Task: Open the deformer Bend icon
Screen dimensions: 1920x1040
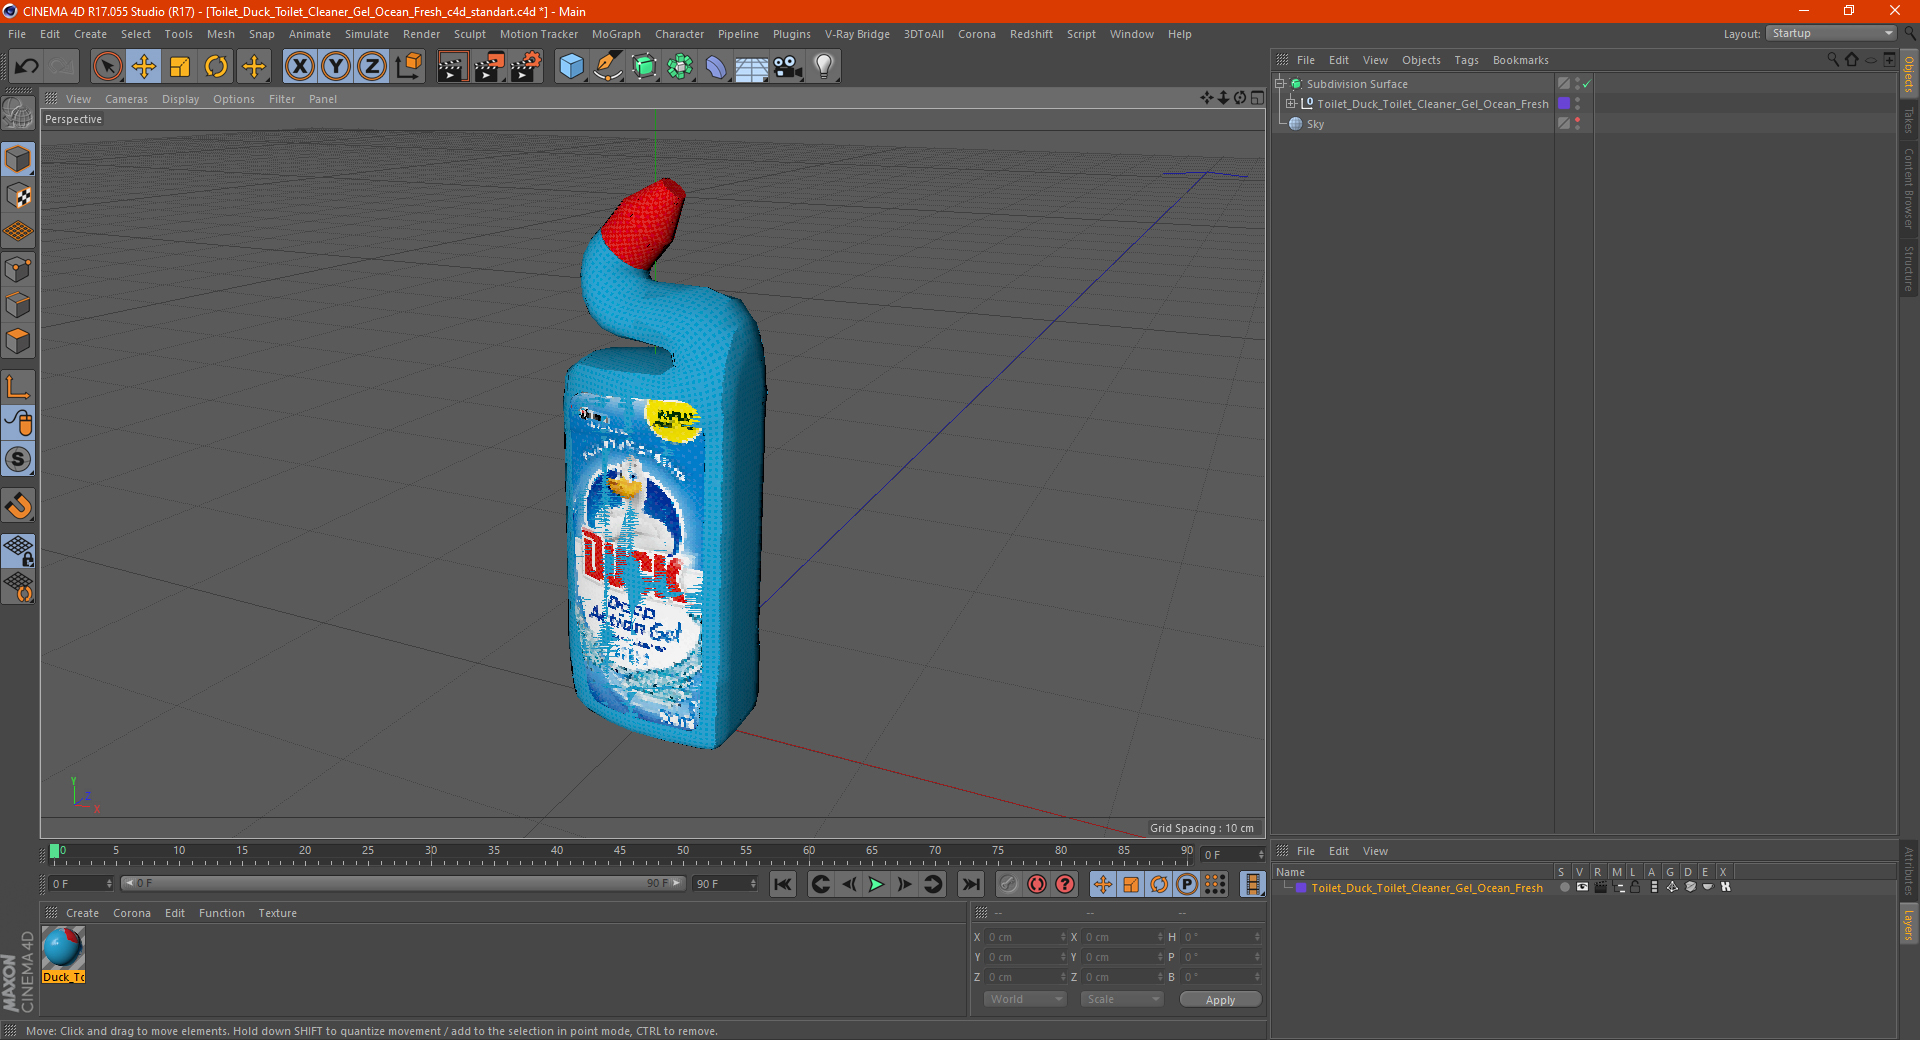Action: click(x=716, y=67)
